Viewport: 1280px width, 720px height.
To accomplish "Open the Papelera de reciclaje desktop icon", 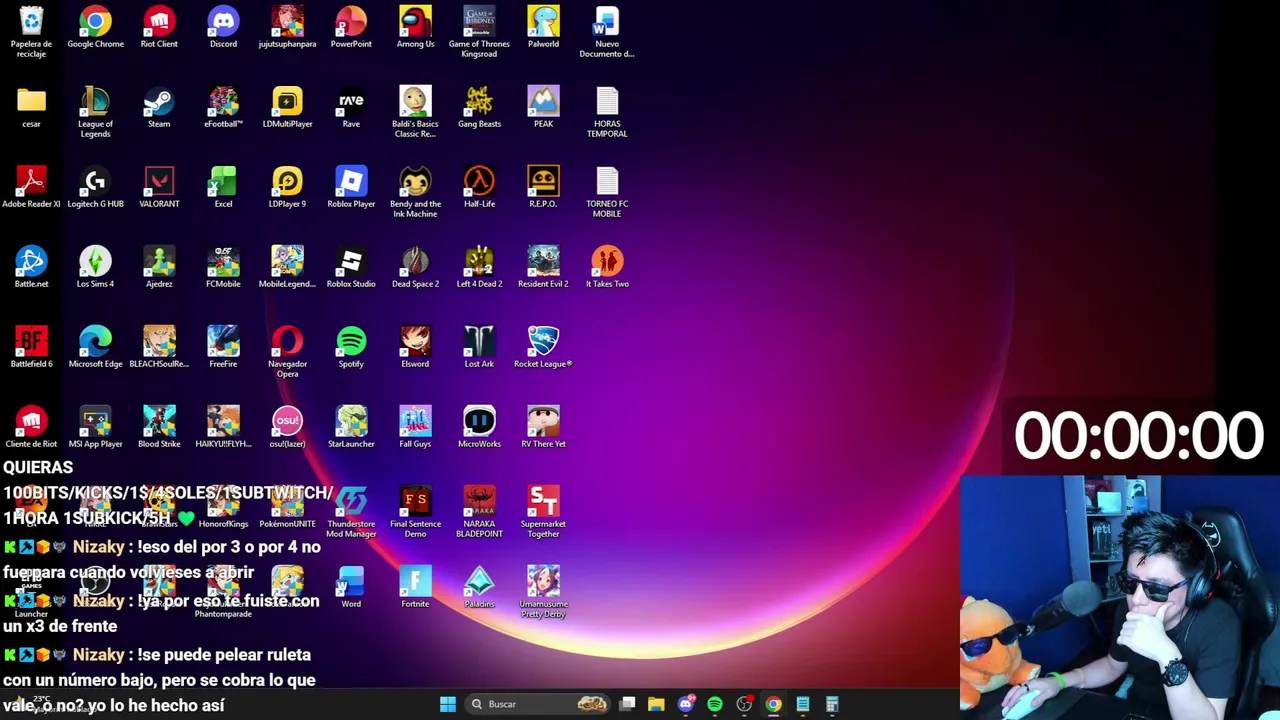I will pos(31,32).
